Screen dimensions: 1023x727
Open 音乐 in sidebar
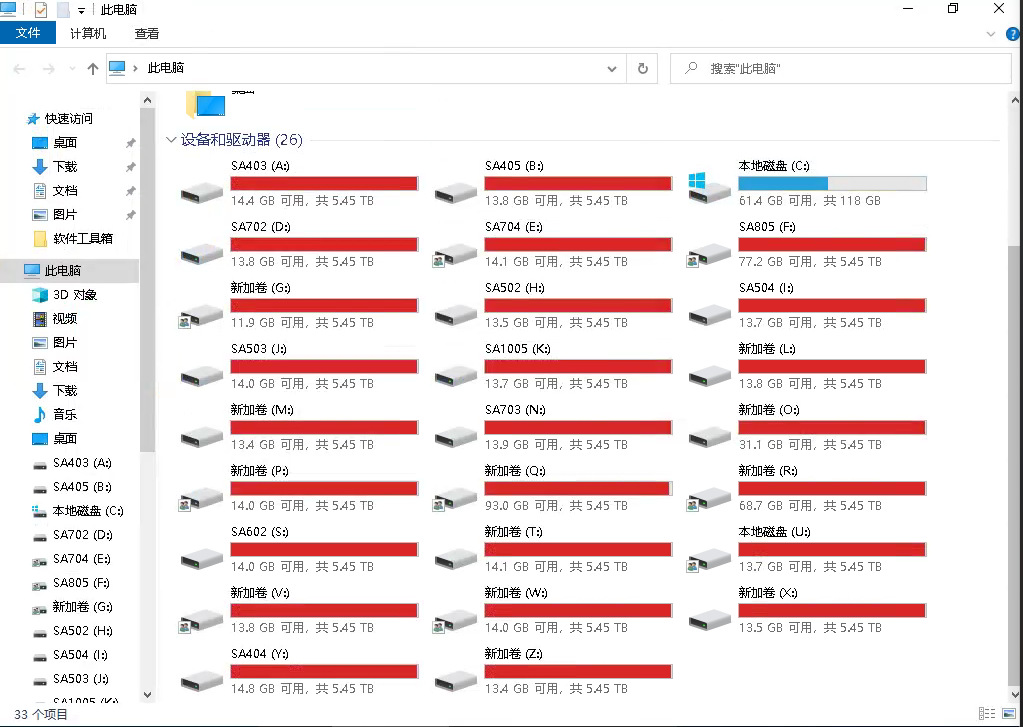[65, 414]
